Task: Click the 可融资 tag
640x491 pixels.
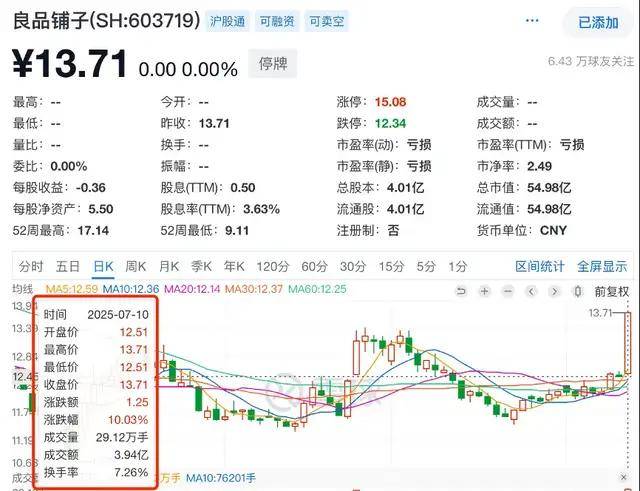Action: [277, 21]
